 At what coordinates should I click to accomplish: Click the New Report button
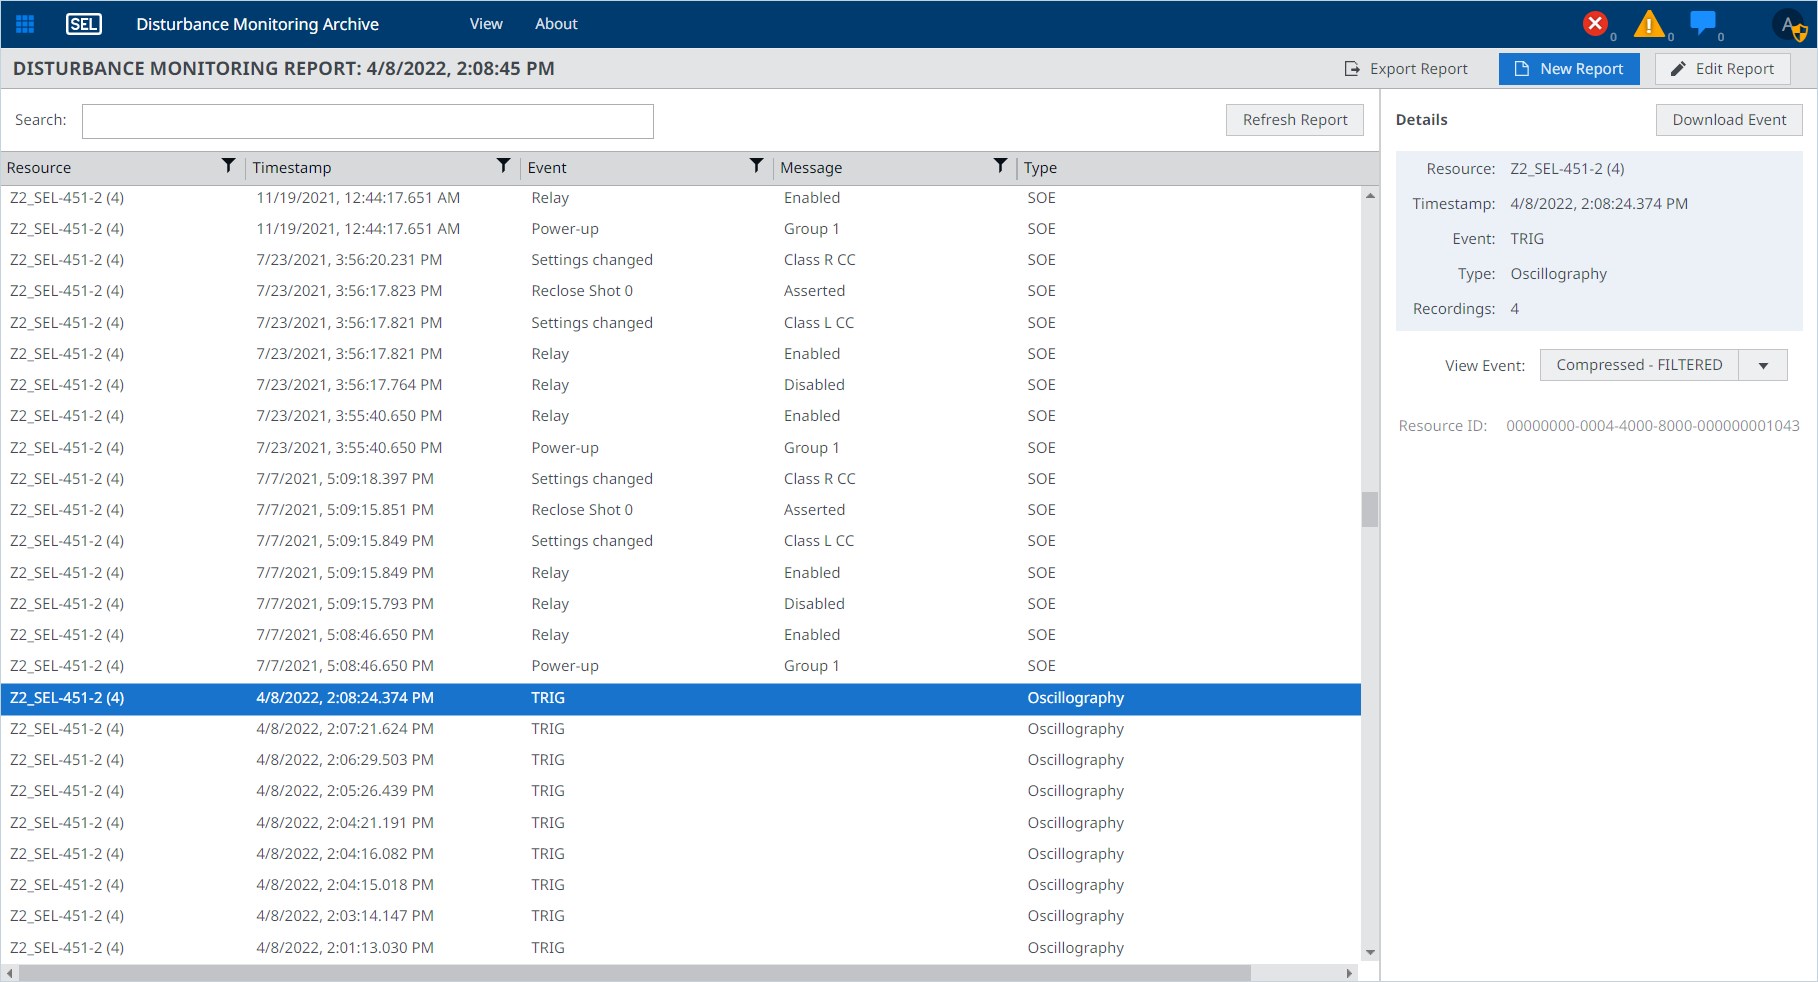tap(1568, 69)
